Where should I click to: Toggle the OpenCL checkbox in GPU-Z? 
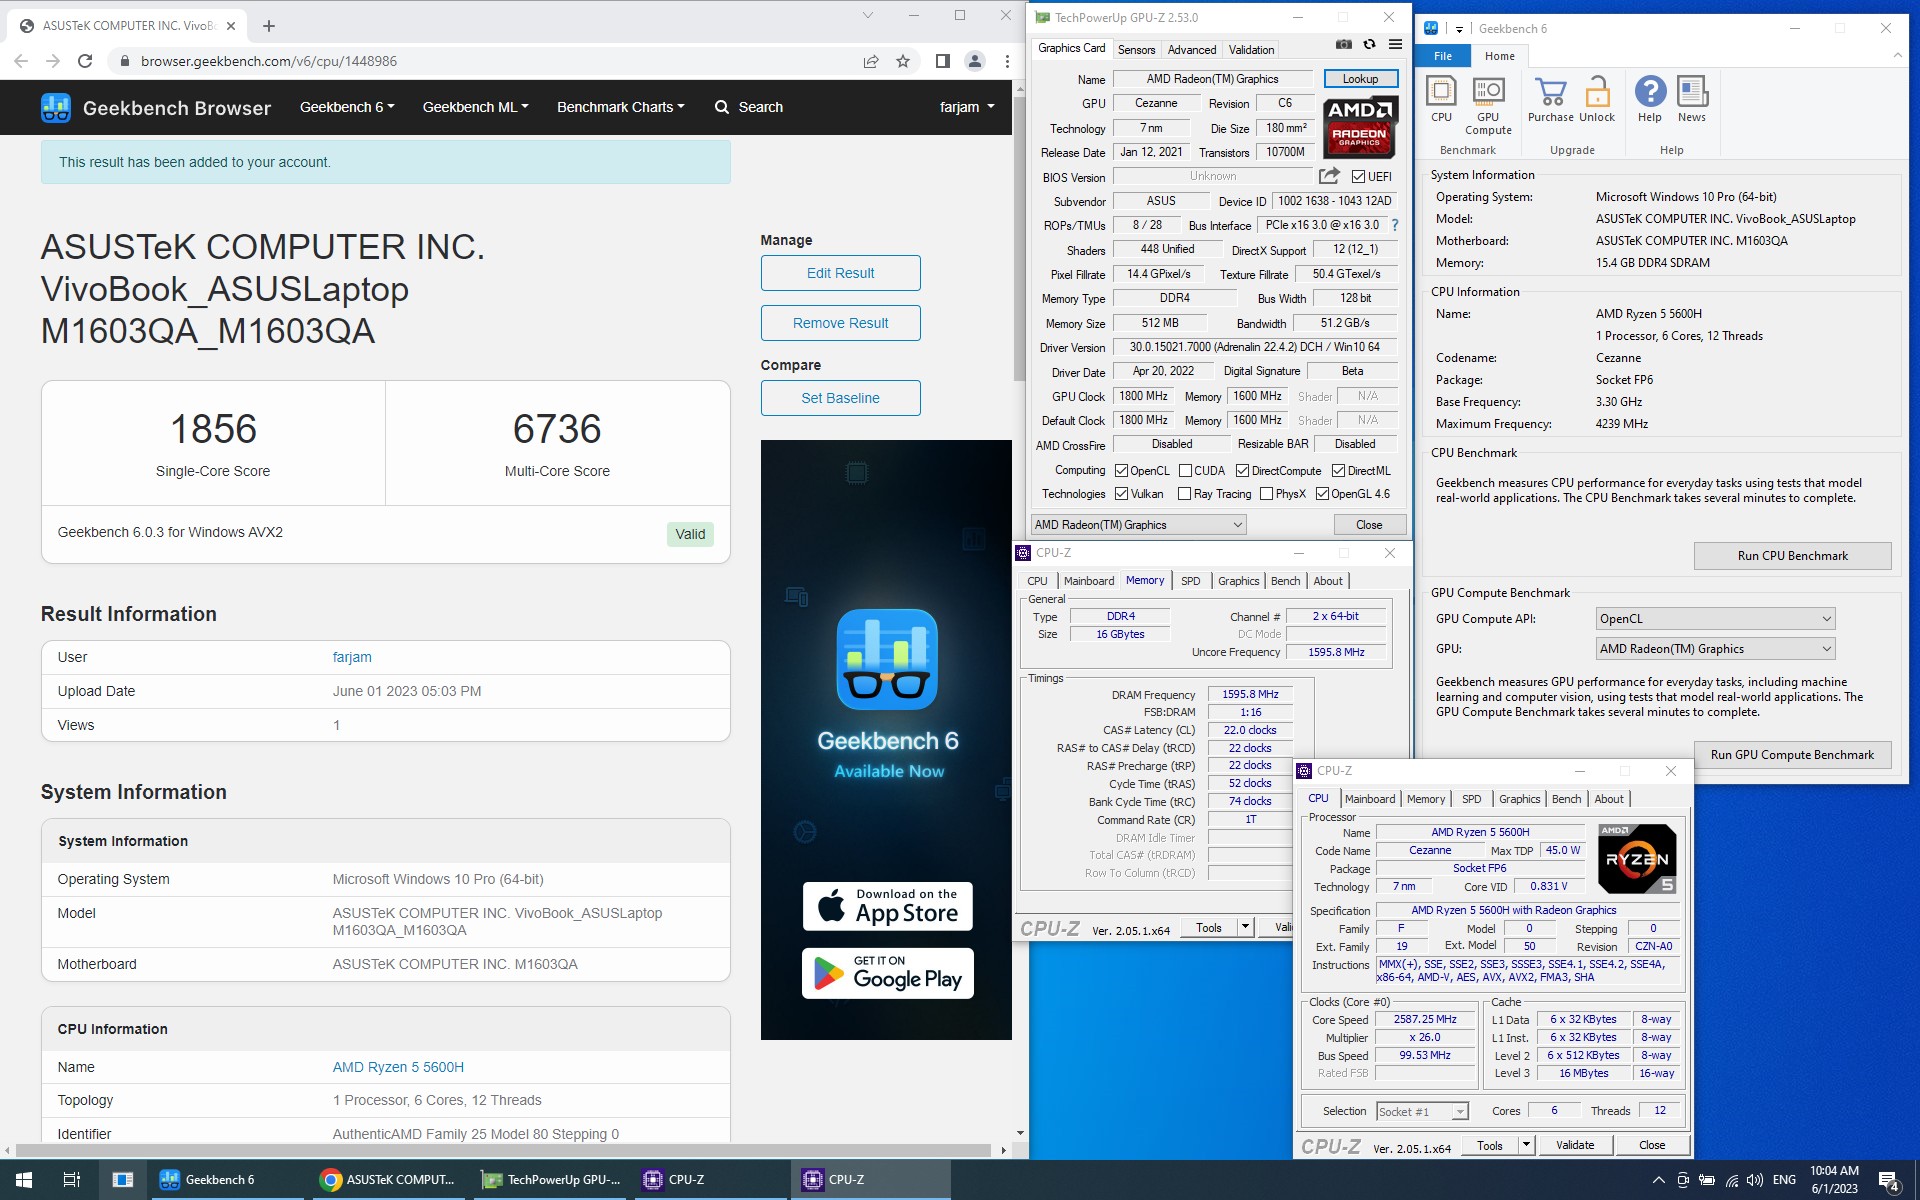[1122, 471]
